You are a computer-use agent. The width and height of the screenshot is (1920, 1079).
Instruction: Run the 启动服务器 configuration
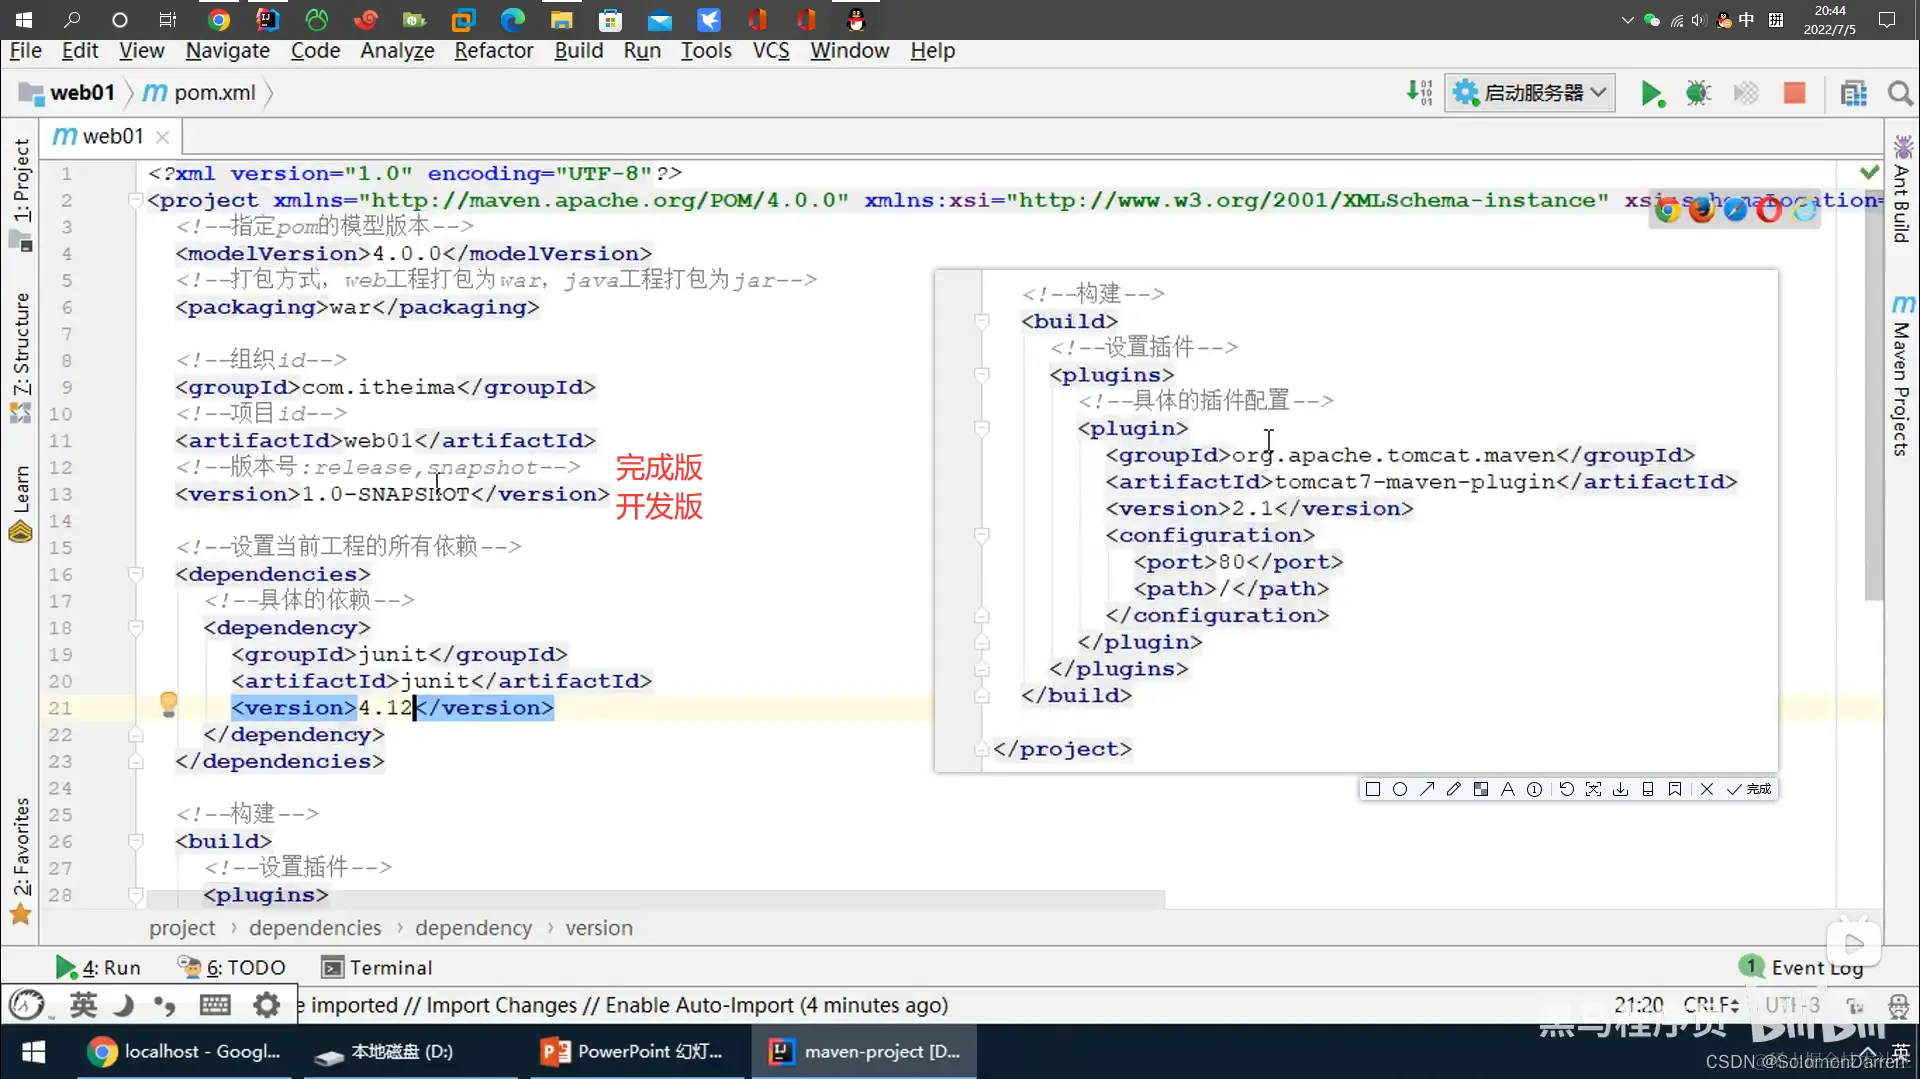[1652, 93]
